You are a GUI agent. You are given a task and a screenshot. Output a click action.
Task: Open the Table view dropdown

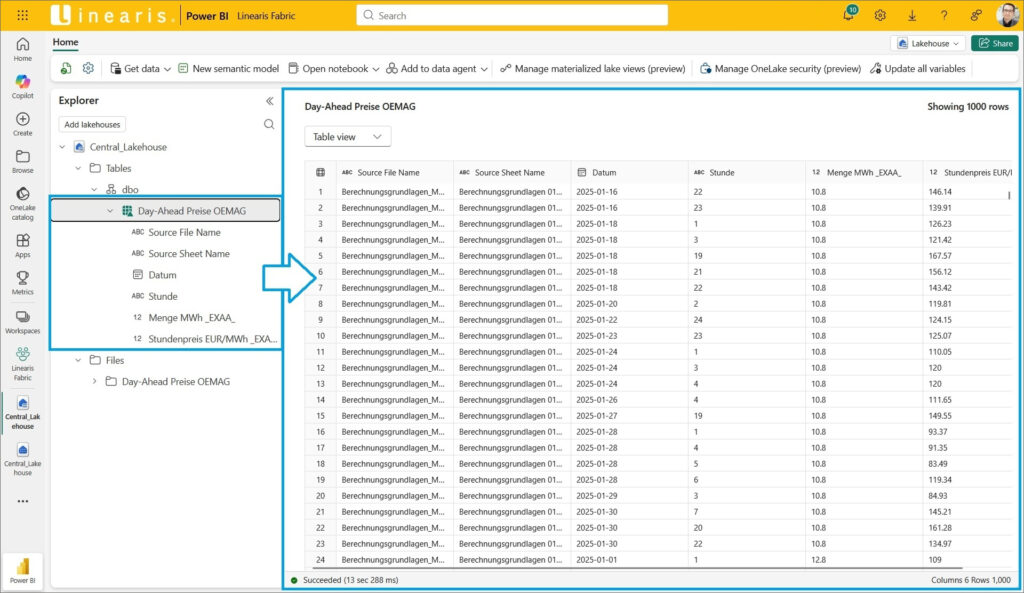(x=347, y=137)
